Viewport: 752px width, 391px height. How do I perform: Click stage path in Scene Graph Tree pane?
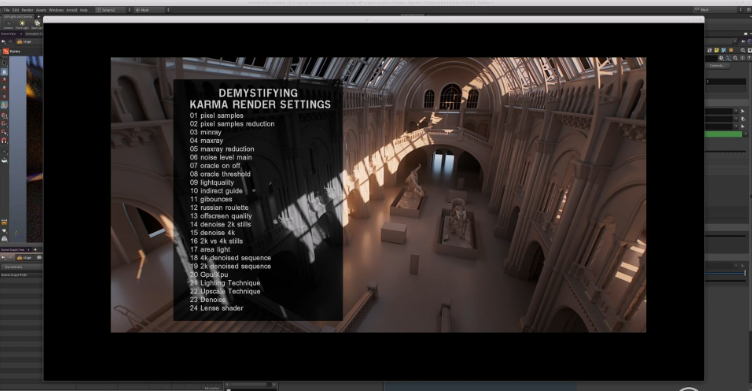tap(24, 258)
